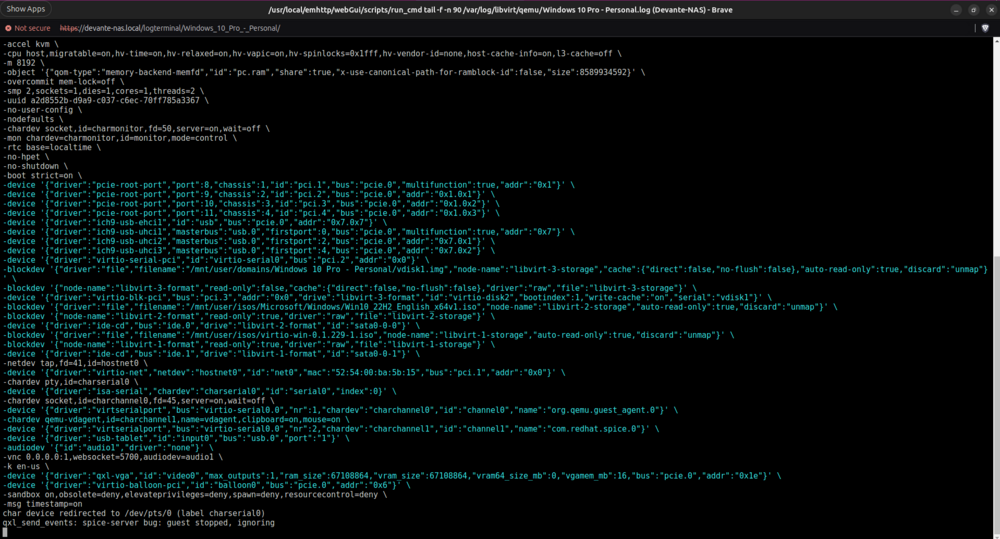Click the '-k en-us' line
Image resolution: width=1000 pixels, height=539 pixels.
click(x=26, y=466)
